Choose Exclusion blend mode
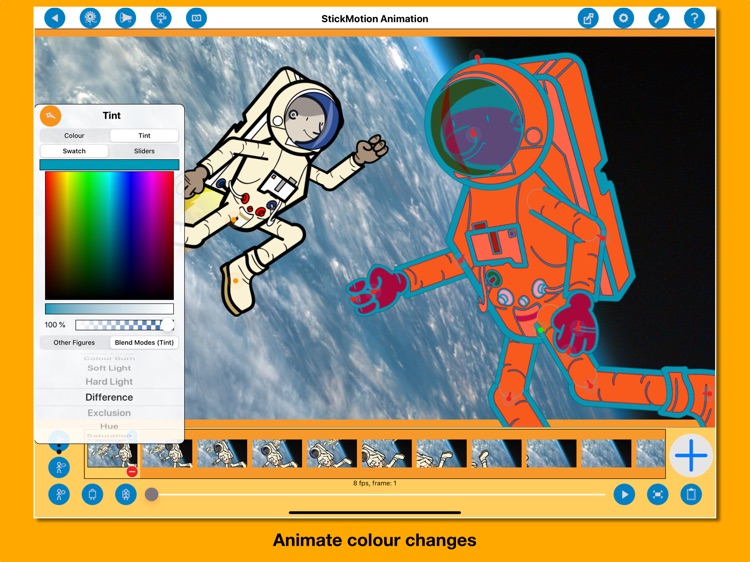The width and height of the screenshot is (750, 562). click(x=109, y=413)
